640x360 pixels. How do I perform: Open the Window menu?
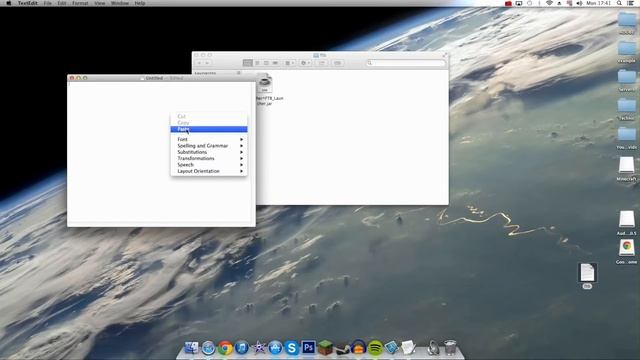point(120,3)
